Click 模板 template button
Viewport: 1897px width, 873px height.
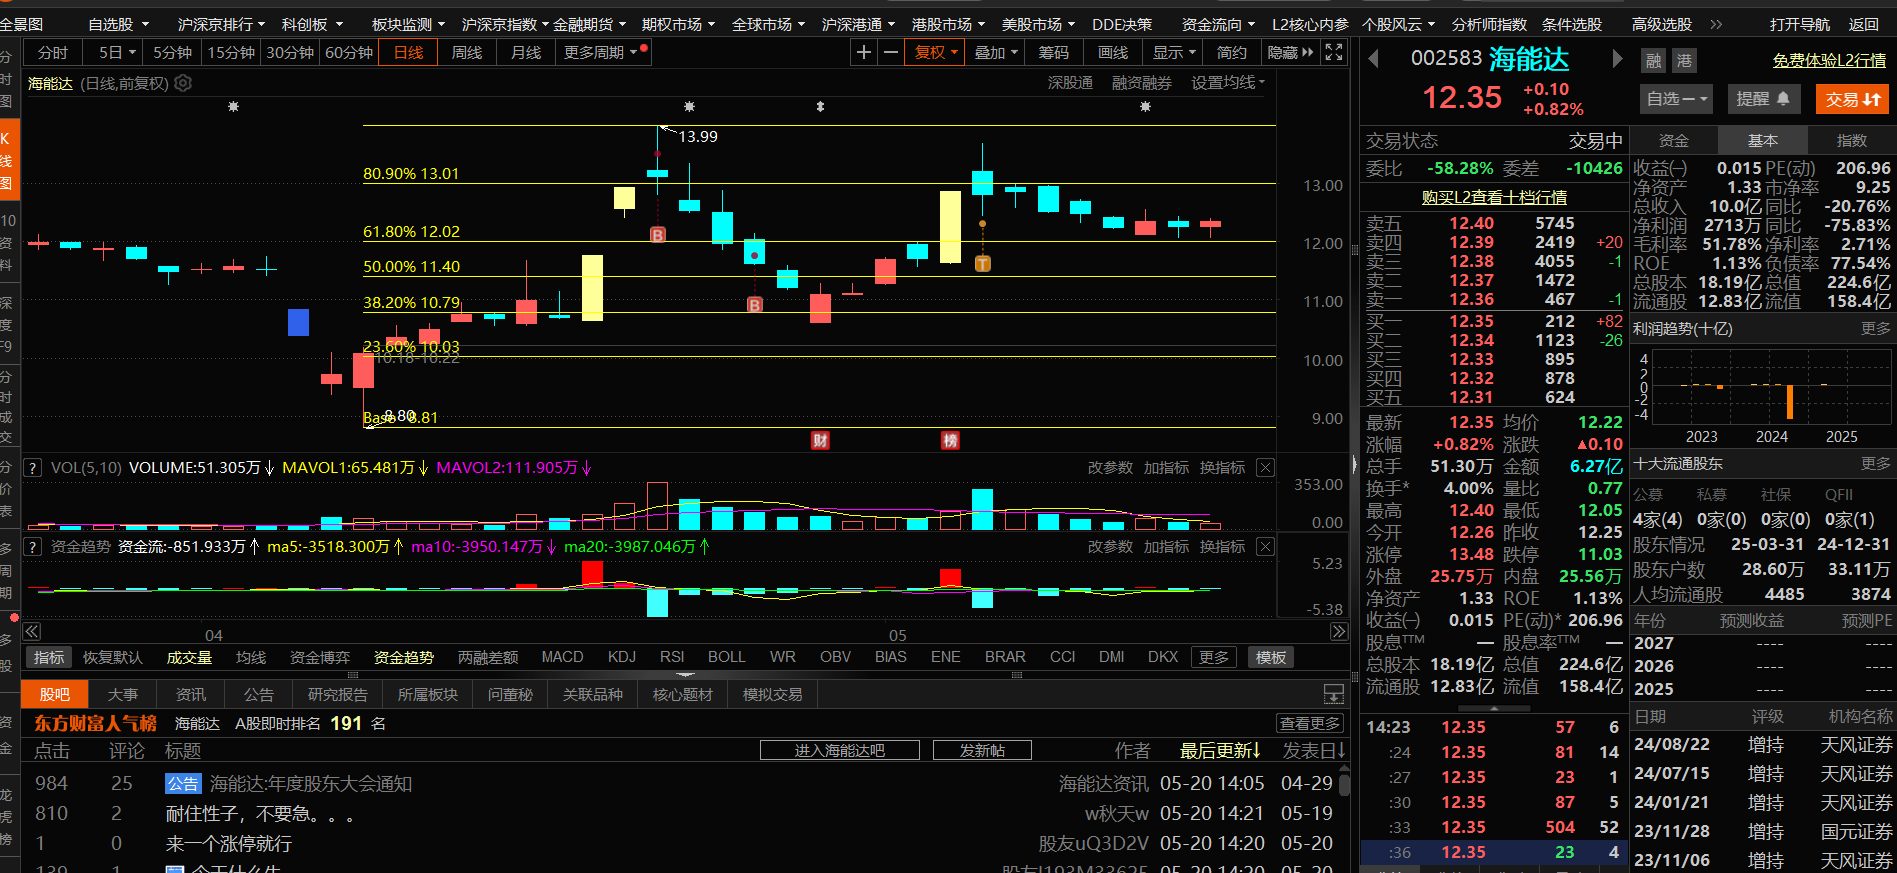[1271, 657]
